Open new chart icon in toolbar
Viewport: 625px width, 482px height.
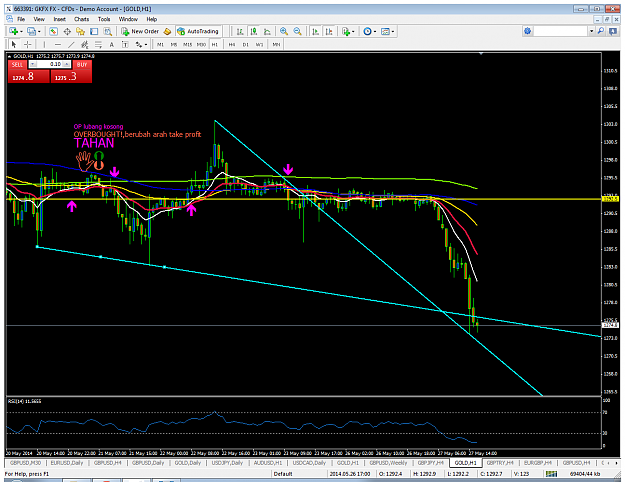click(13, 31)
